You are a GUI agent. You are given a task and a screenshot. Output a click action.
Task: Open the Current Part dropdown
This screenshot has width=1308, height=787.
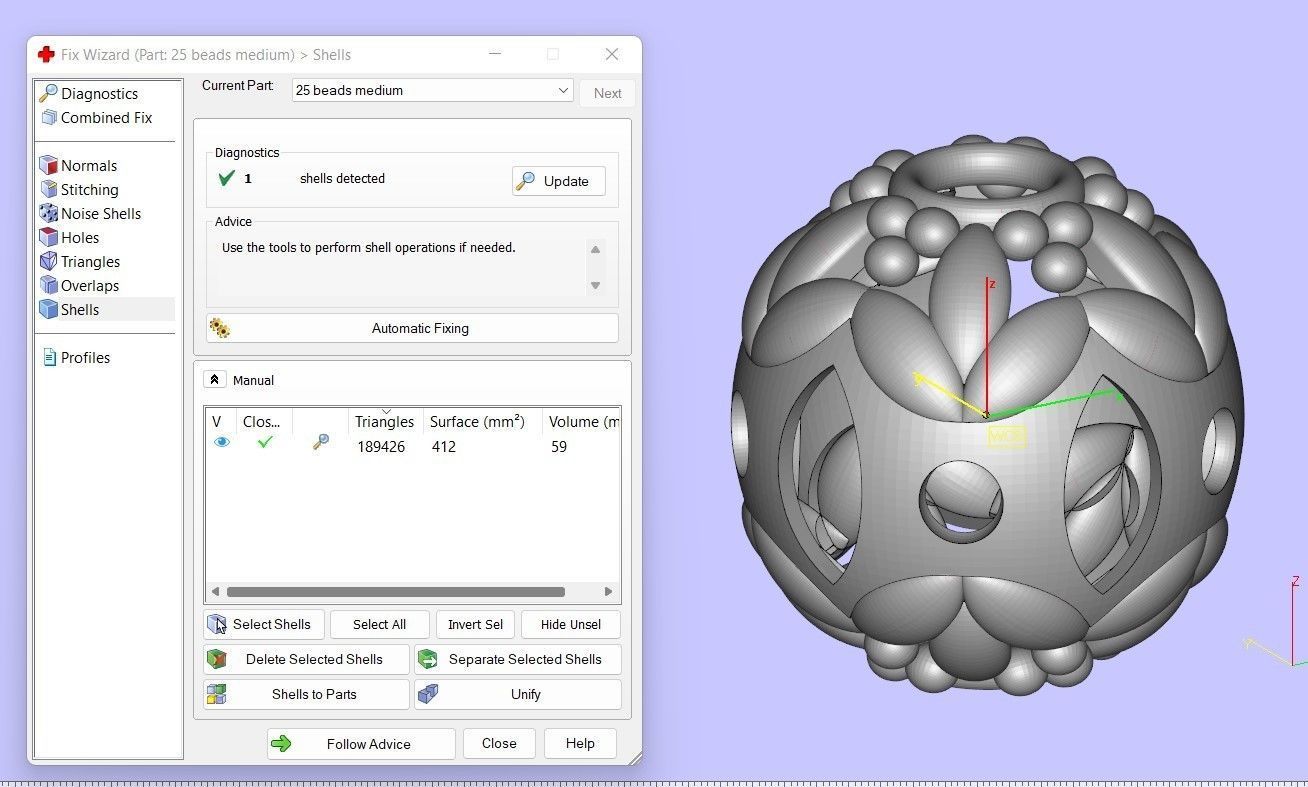(x=432, y=90)
